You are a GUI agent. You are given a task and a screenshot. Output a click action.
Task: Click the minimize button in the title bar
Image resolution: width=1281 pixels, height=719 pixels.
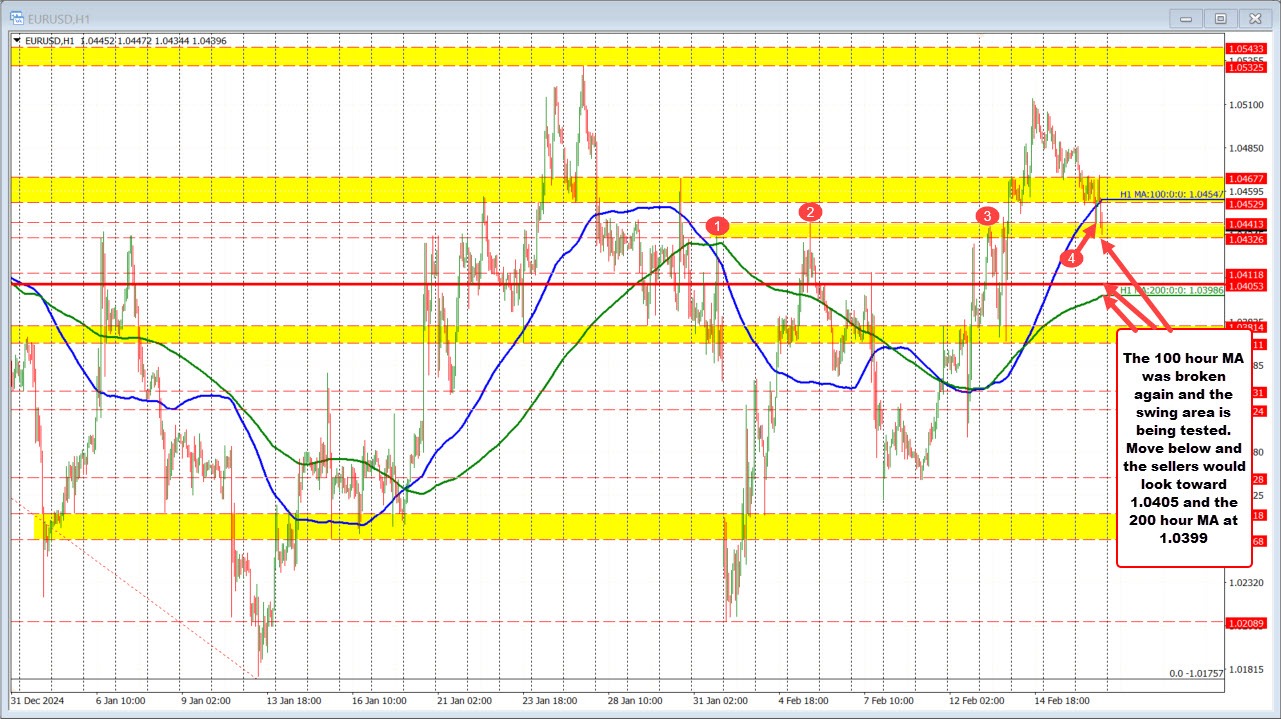click(1184, 17)
